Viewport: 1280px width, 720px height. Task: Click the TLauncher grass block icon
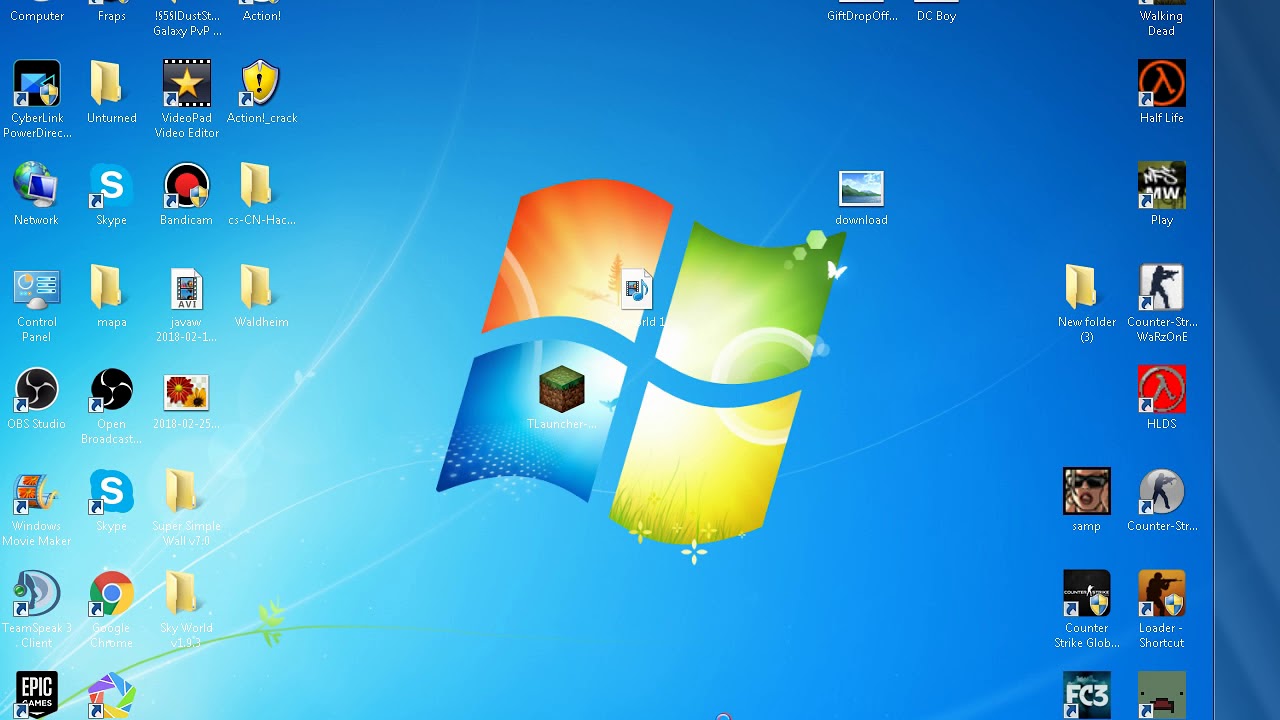561,390
